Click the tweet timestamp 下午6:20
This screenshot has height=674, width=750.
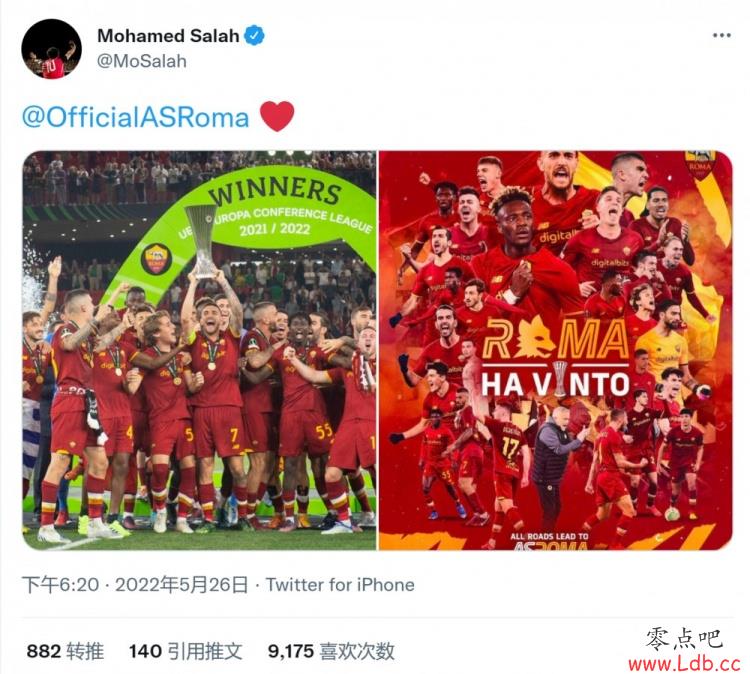click(60, 585)
